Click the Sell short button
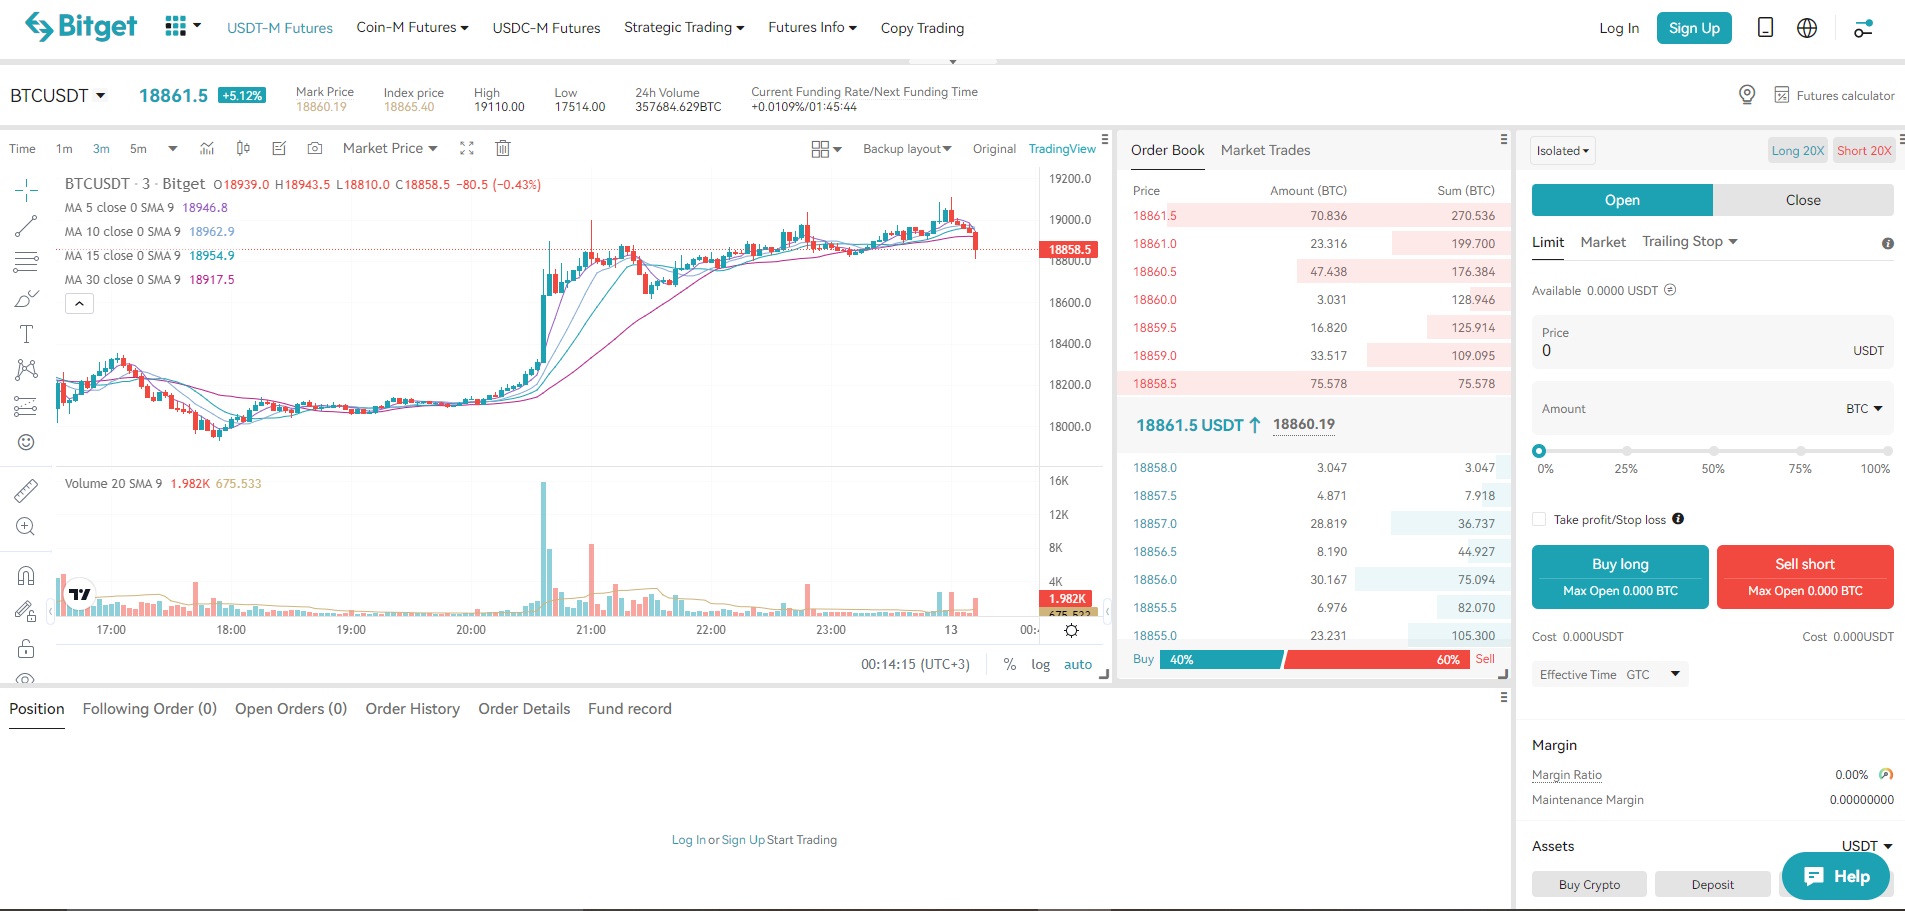Viewport: 1905px width, 911px height. pyautogui.click(x=1805, y=577)
